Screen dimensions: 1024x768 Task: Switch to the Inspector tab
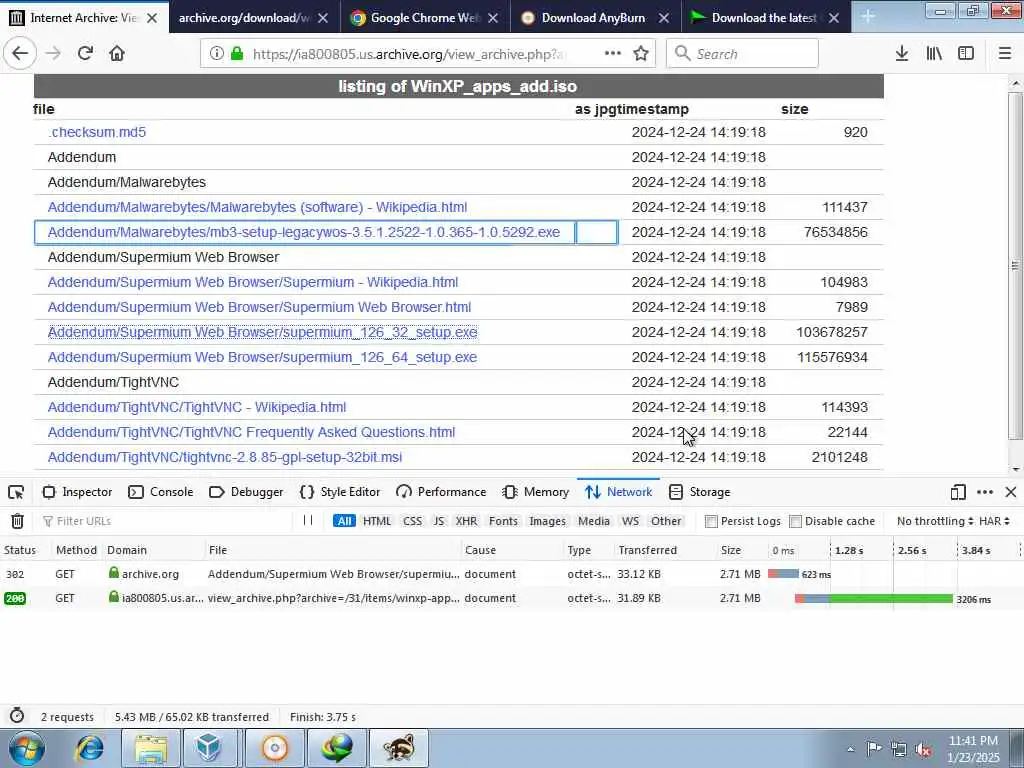(x=77, y=492)
